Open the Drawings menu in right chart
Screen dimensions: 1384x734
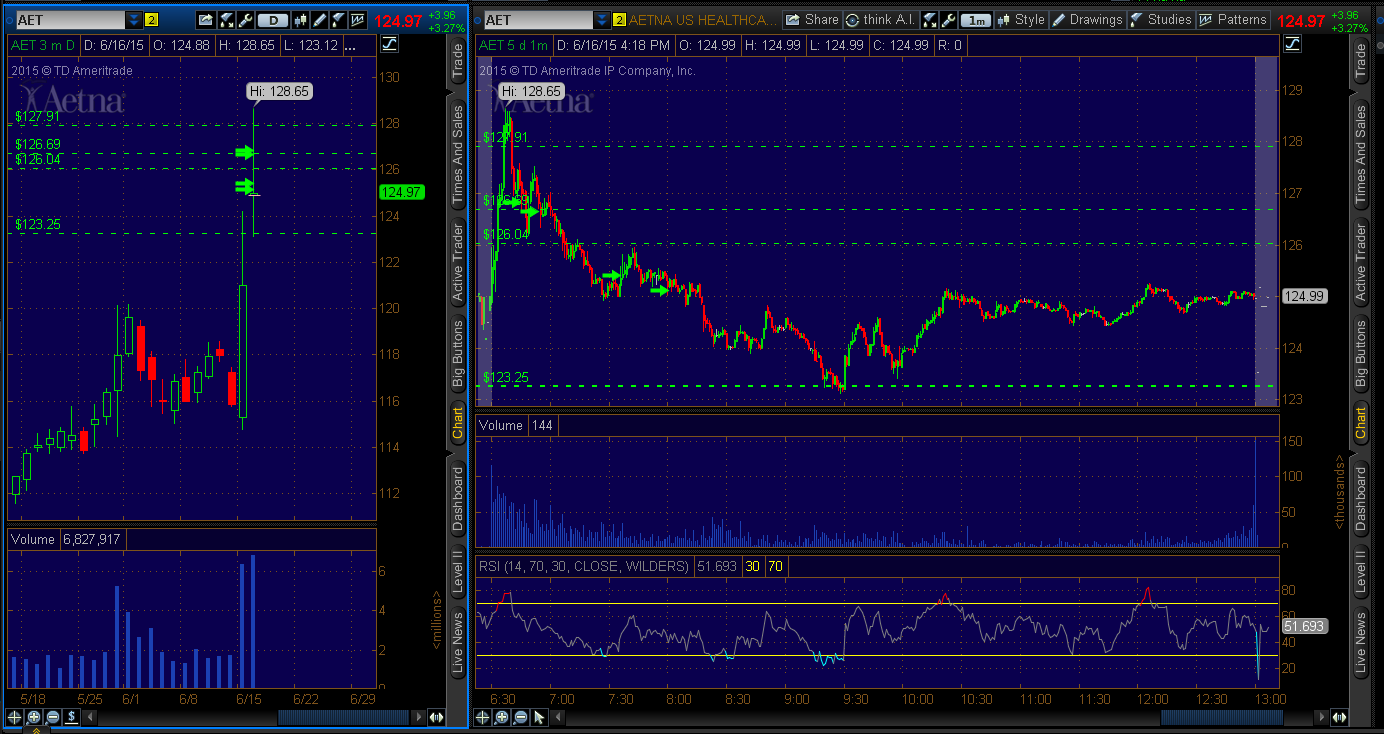1087,20
